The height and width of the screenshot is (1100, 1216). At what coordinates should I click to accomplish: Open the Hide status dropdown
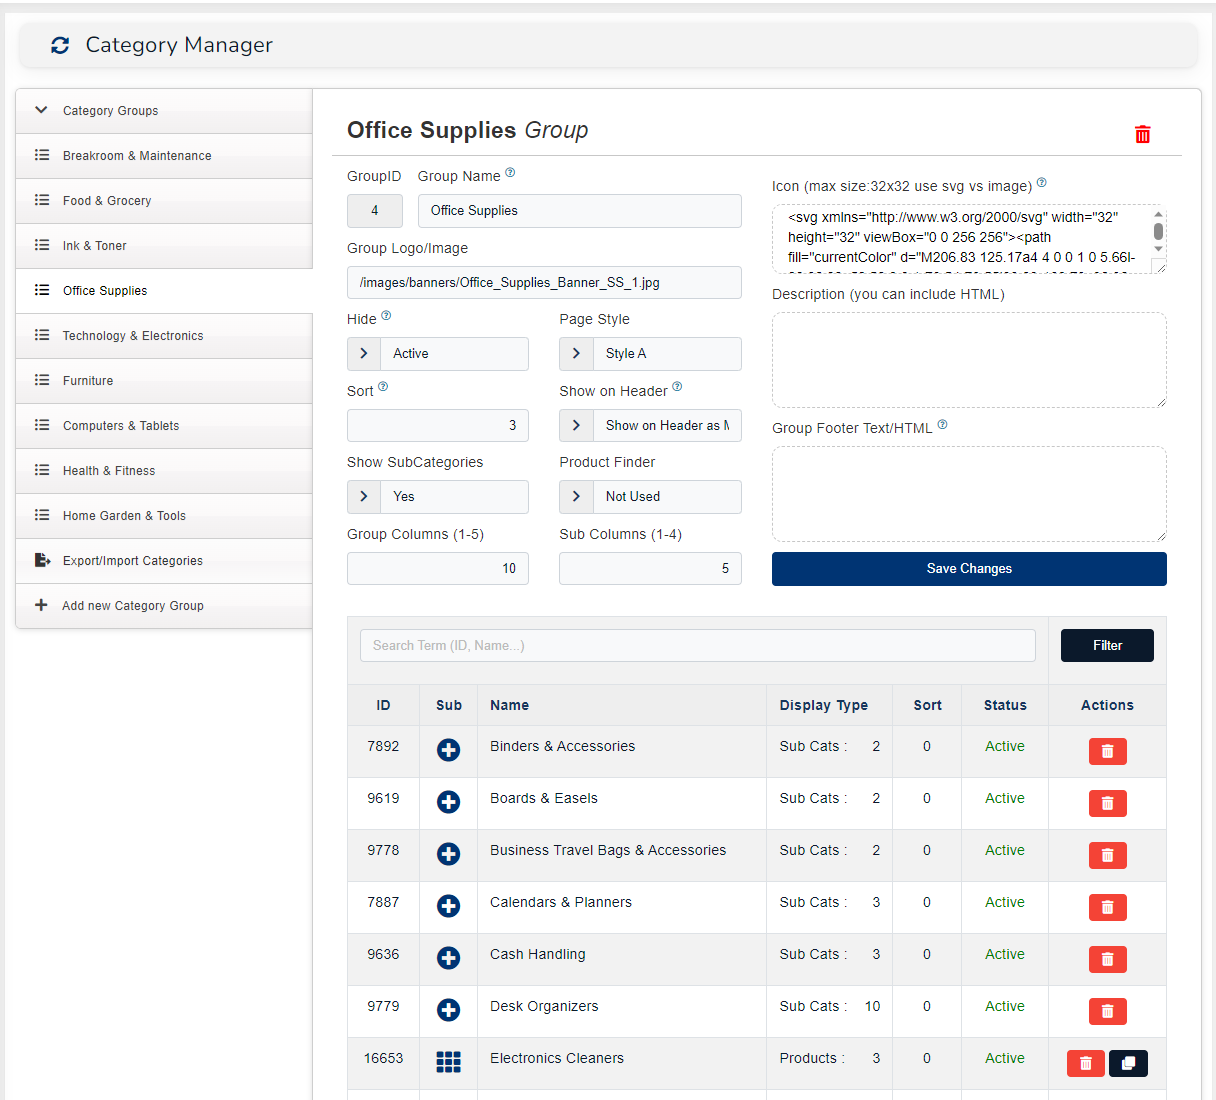tap(438, 354)
